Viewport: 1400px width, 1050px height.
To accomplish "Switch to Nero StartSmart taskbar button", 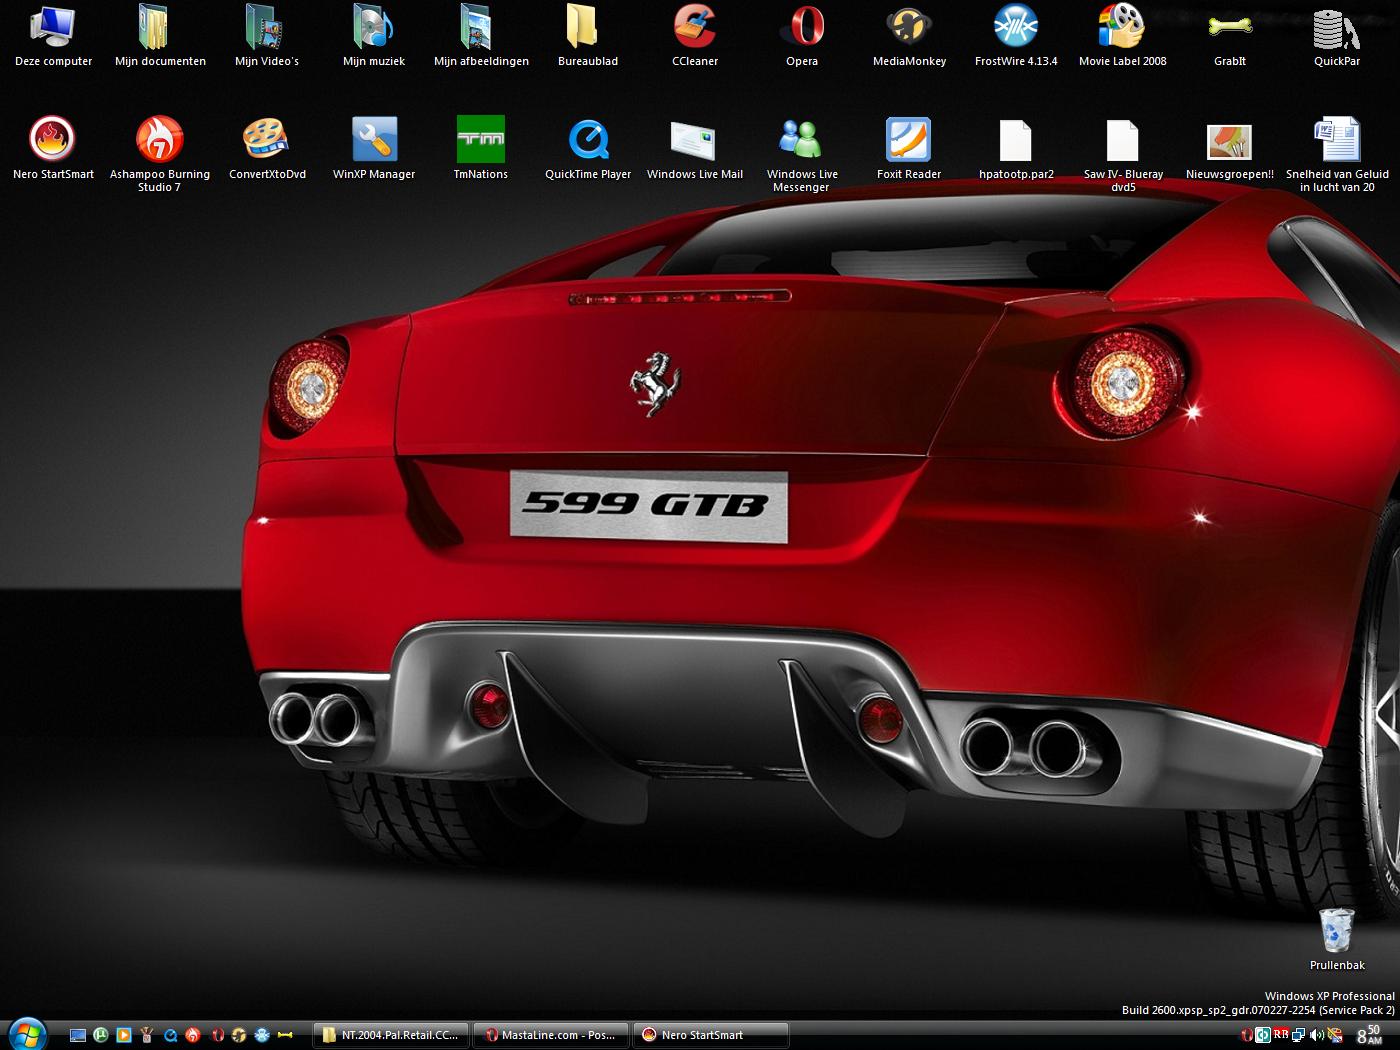I will (710, 1035).
